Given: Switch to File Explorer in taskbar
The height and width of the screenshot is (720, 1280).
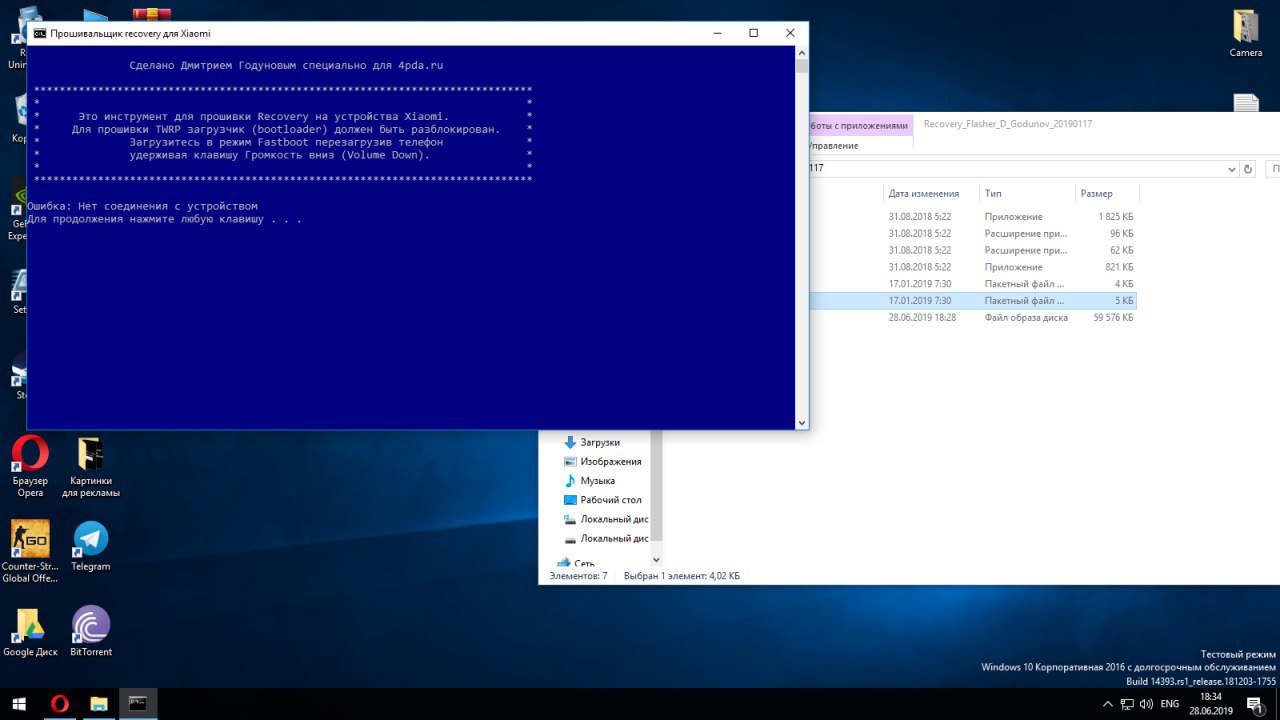Looking at the screenshot, I should coord(98,704).
